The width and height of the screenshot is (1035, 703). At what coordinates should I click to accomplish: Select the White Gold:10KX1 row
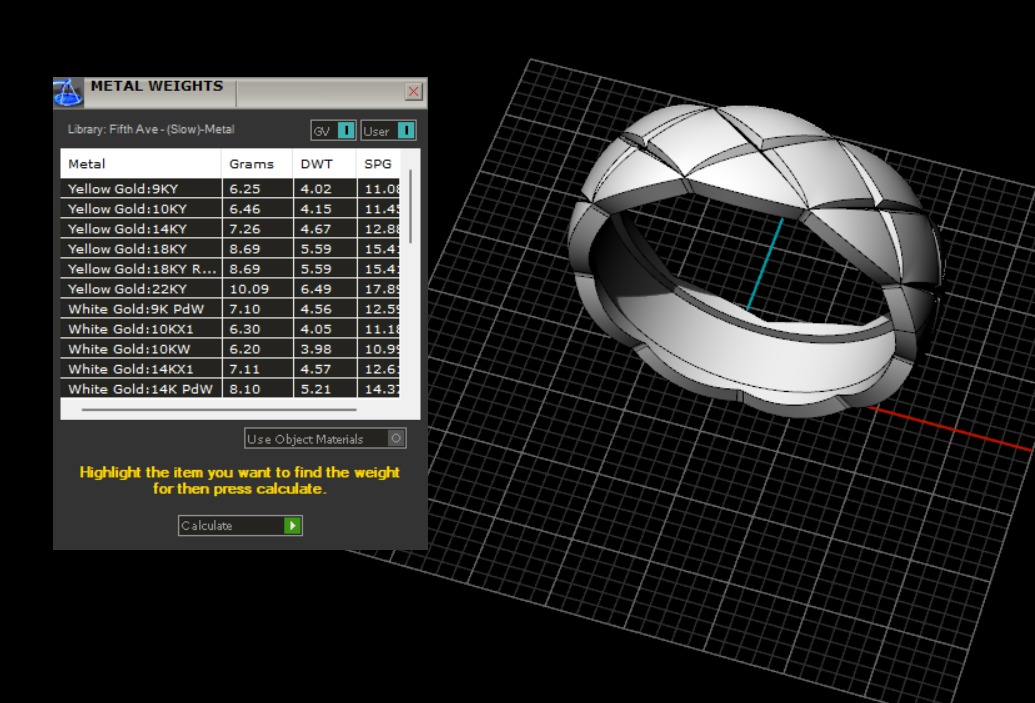230,329
